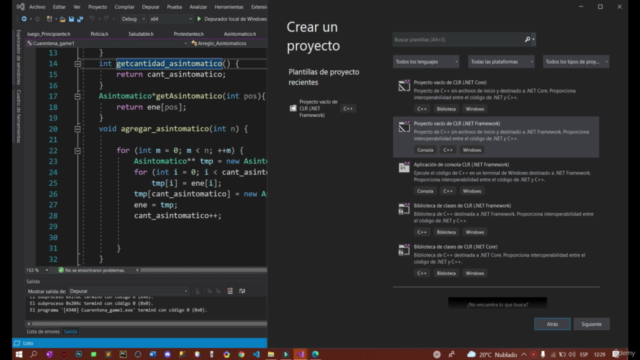Switch to Policia.h tab

coord(99,34)
